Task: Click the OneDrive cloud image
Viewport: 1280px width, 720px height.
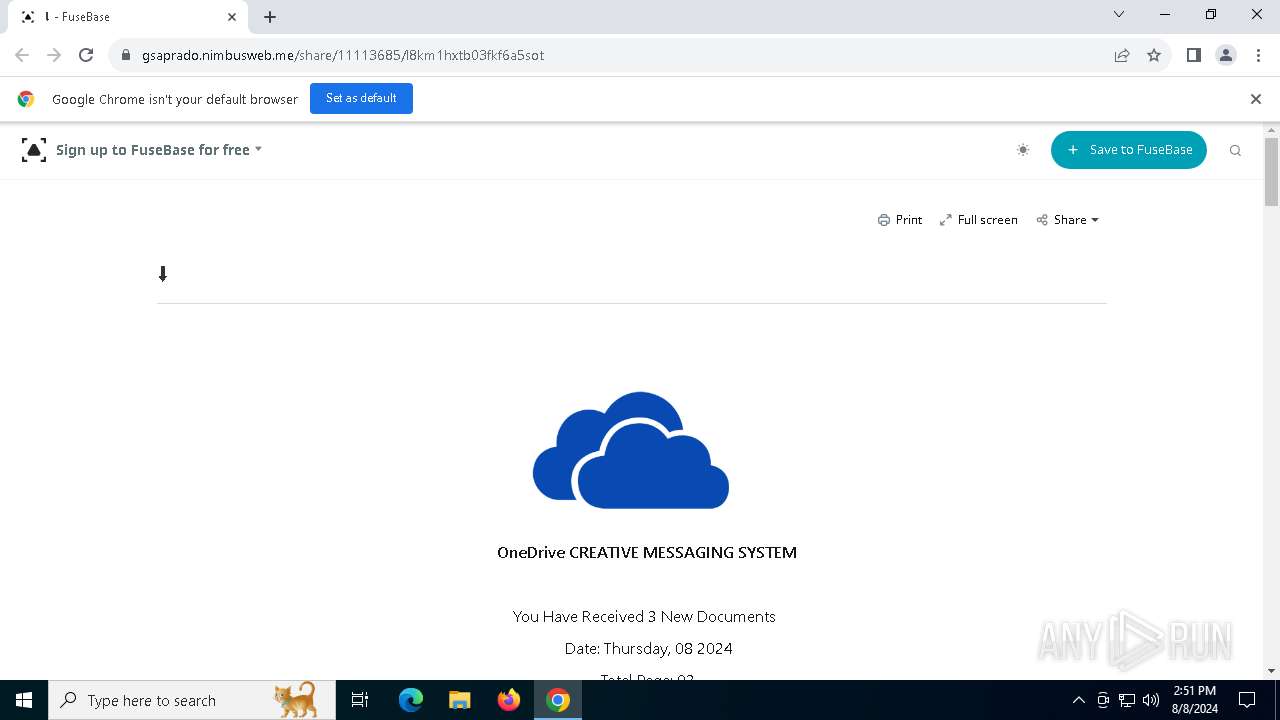Action: 631,450
